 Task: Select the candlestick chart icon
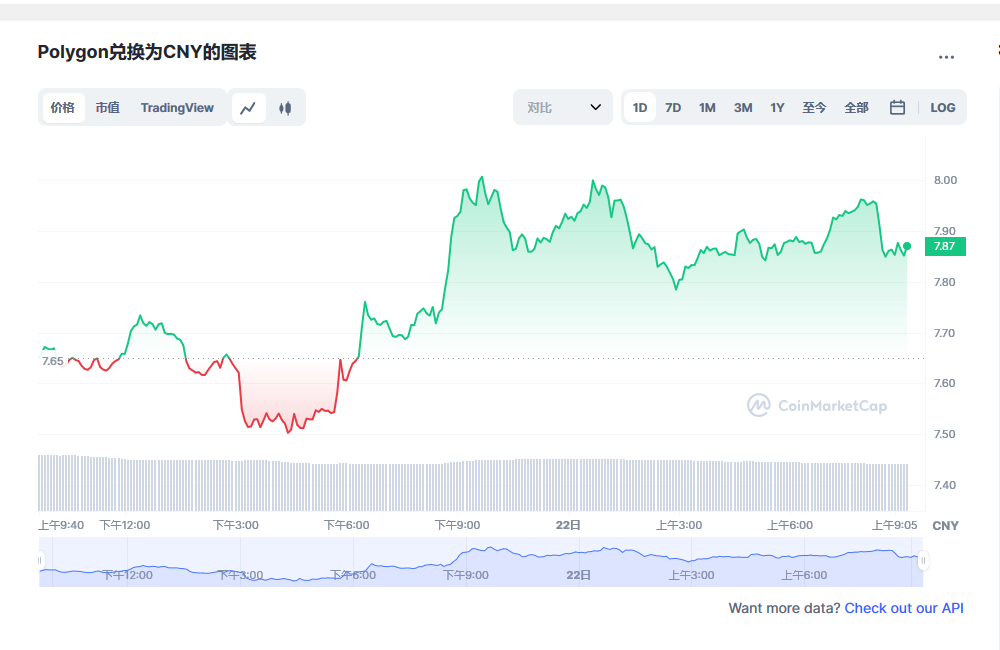[x=285, y=107]
